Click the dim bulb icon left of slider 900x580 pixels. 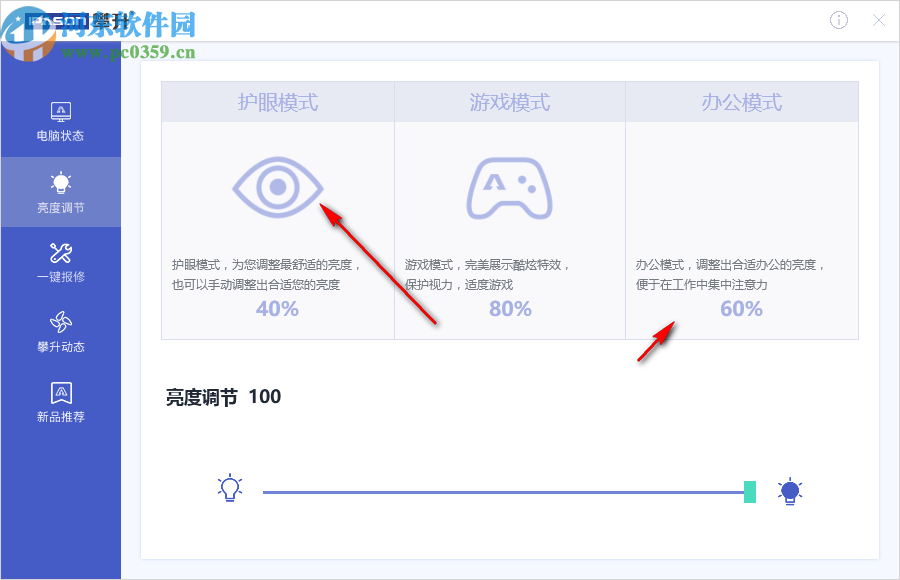pyautogui.click(x=230, y=490)
